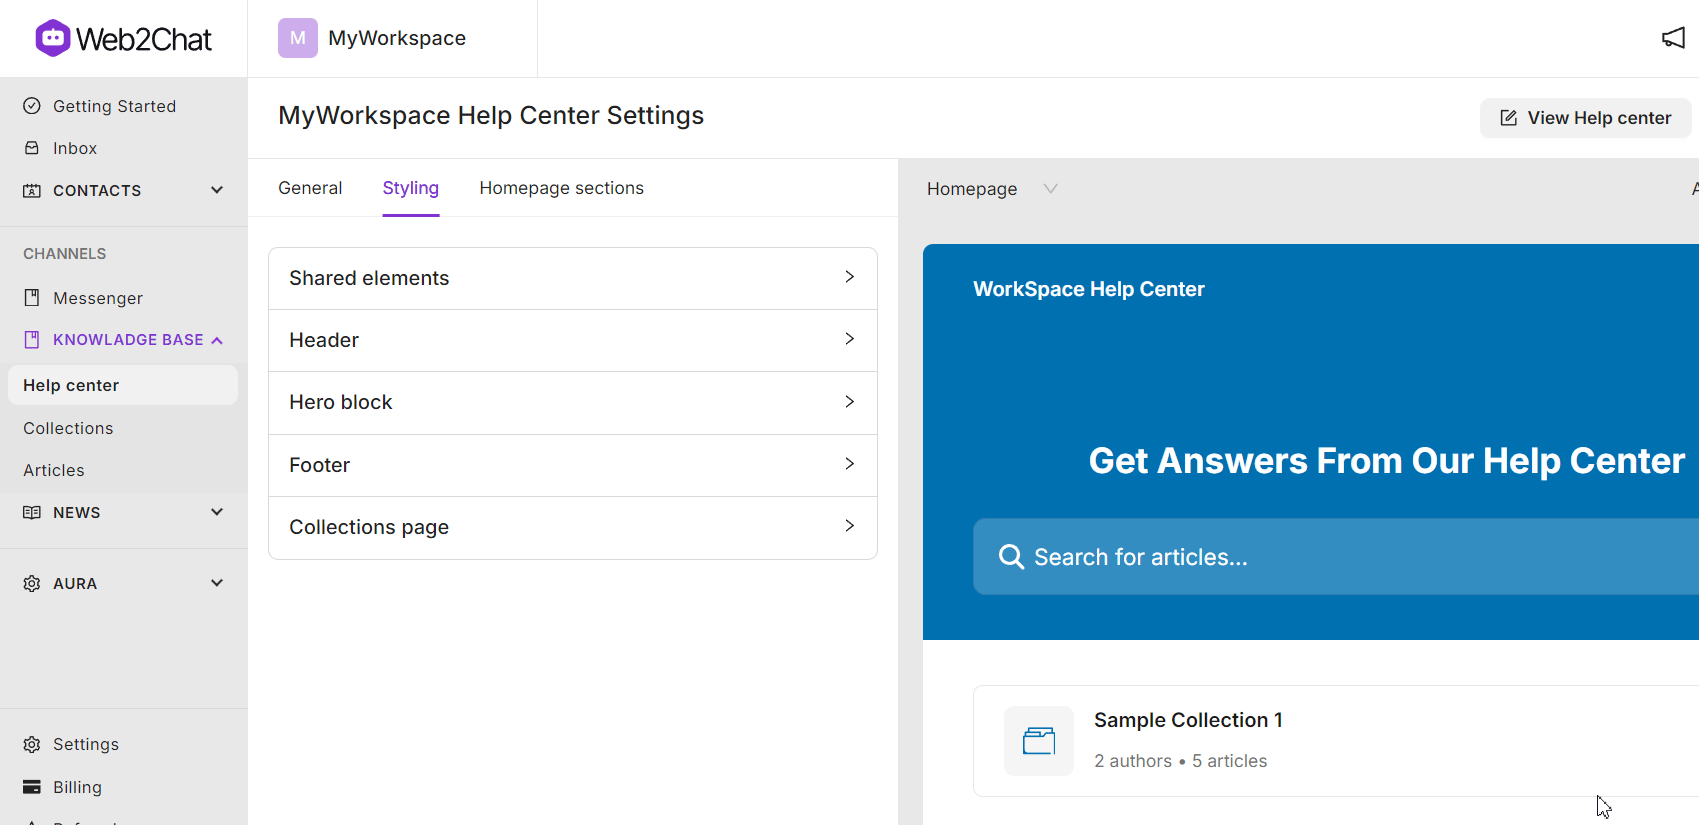
Task: Expand the Hero block styling row
Action: click(x=573, y=402)
